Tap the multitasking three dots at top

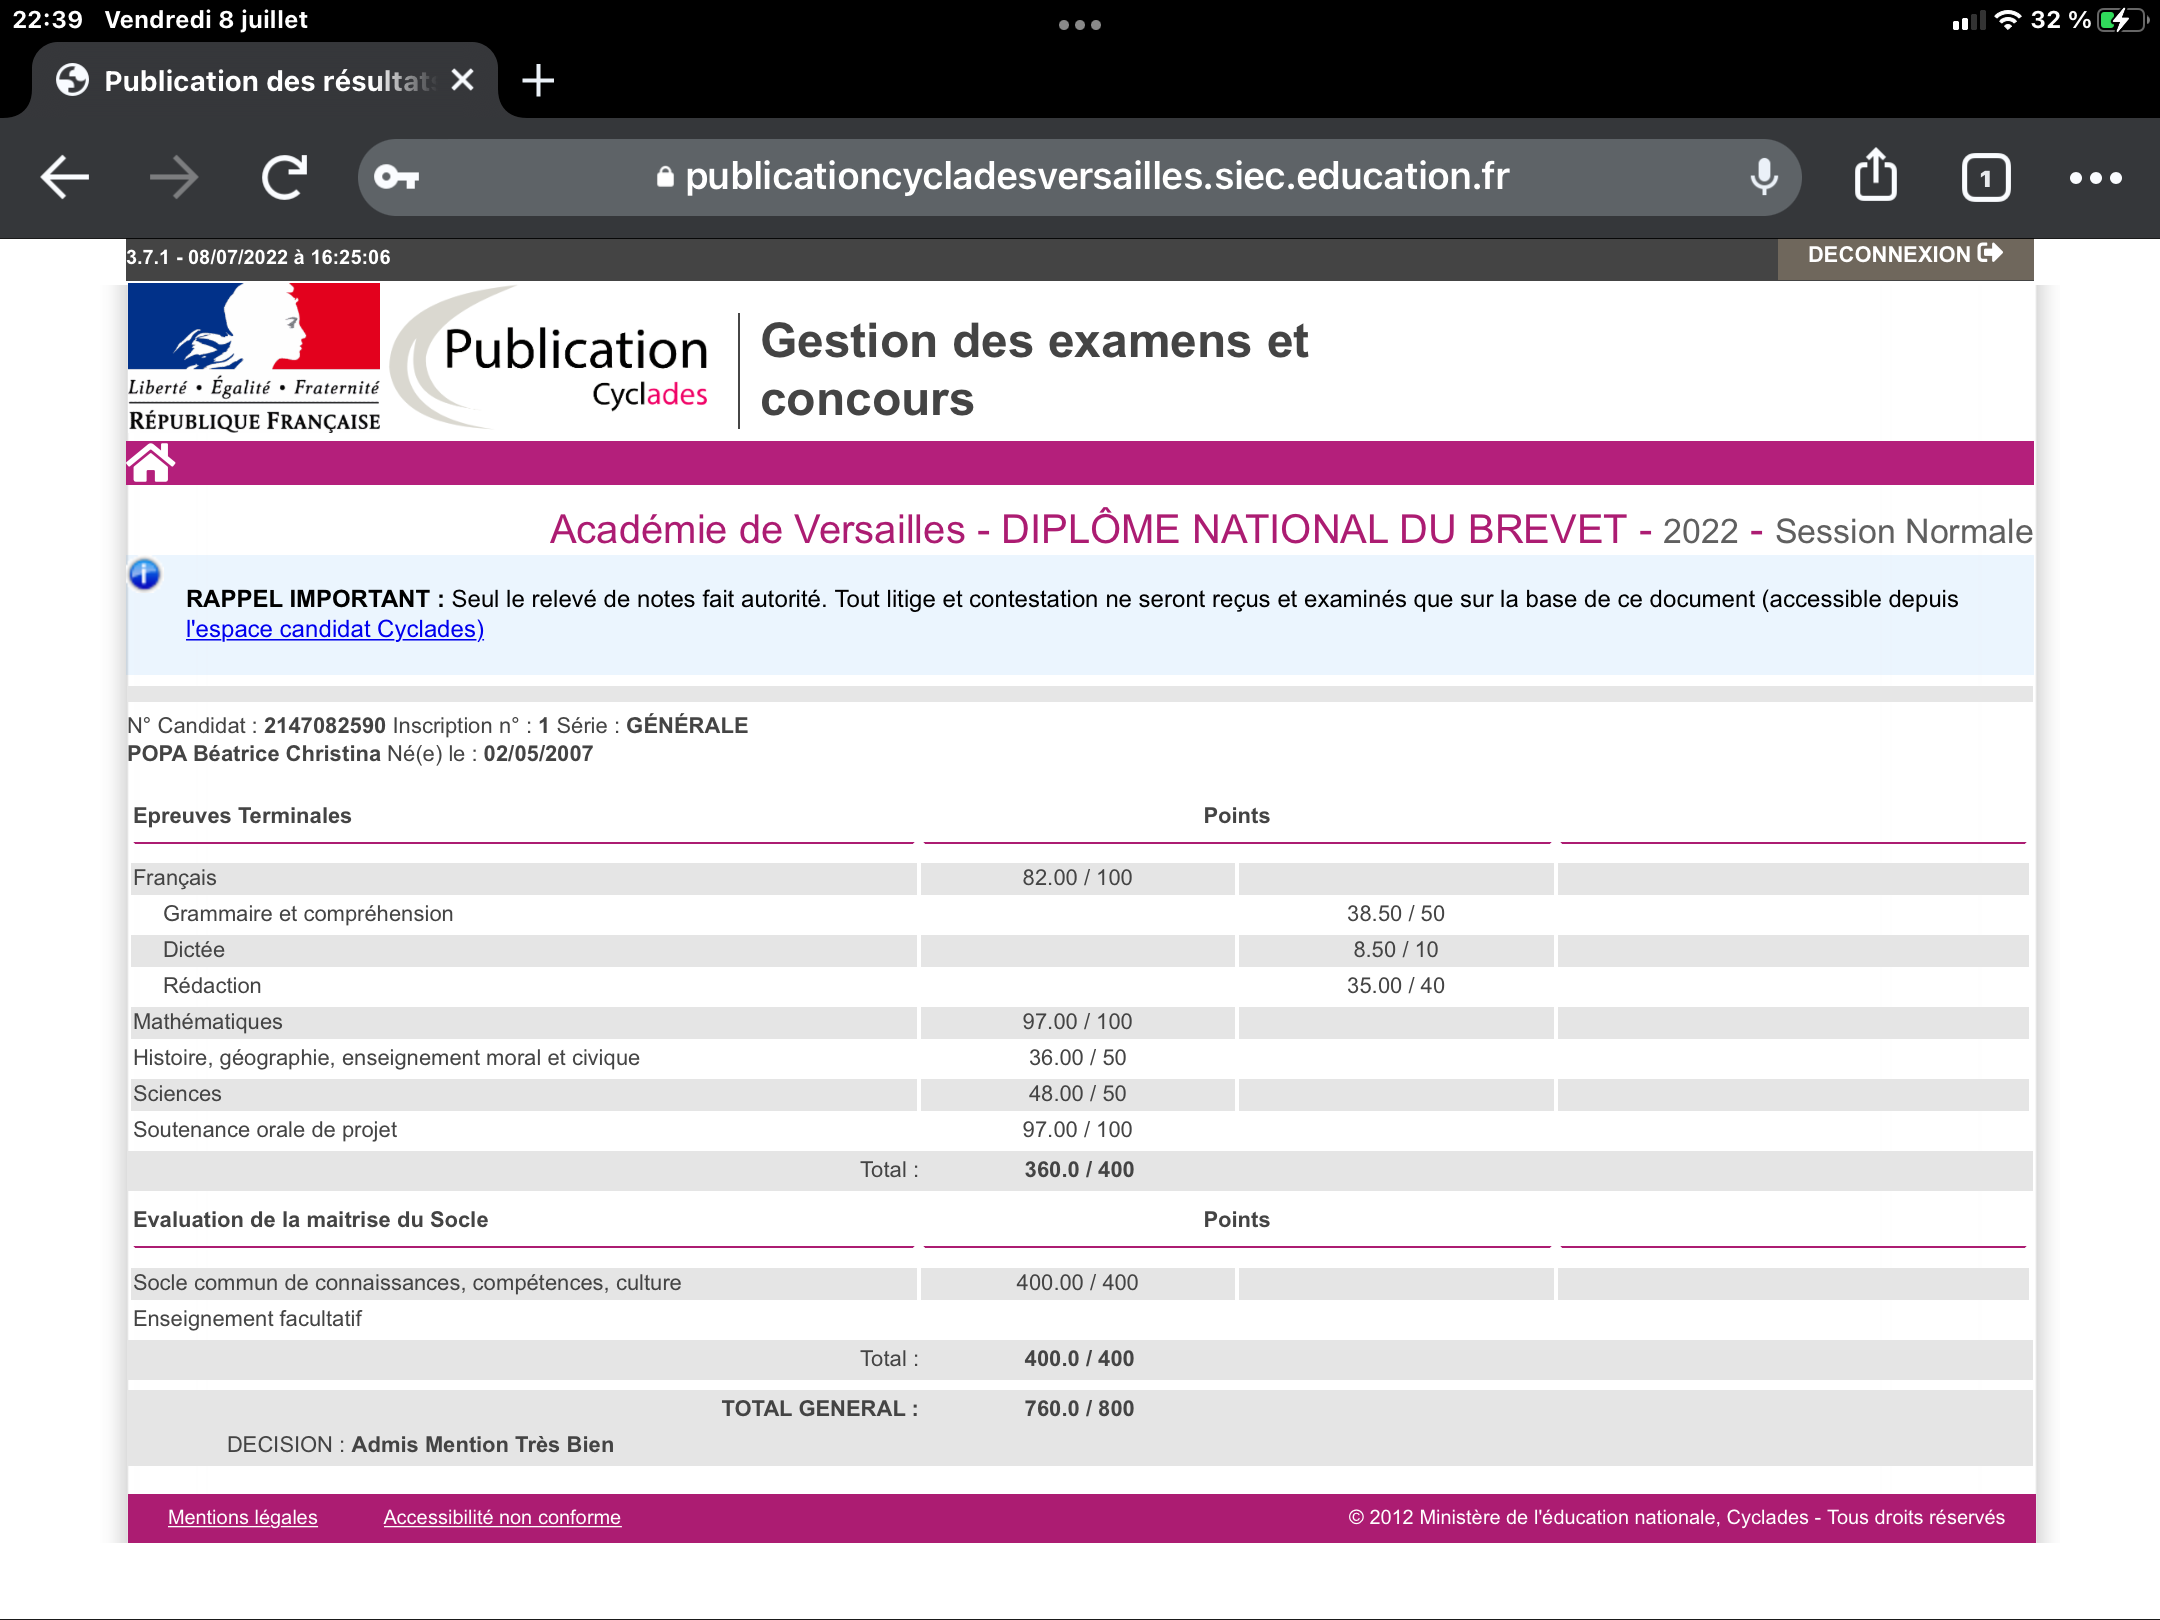coord(1080,24)
